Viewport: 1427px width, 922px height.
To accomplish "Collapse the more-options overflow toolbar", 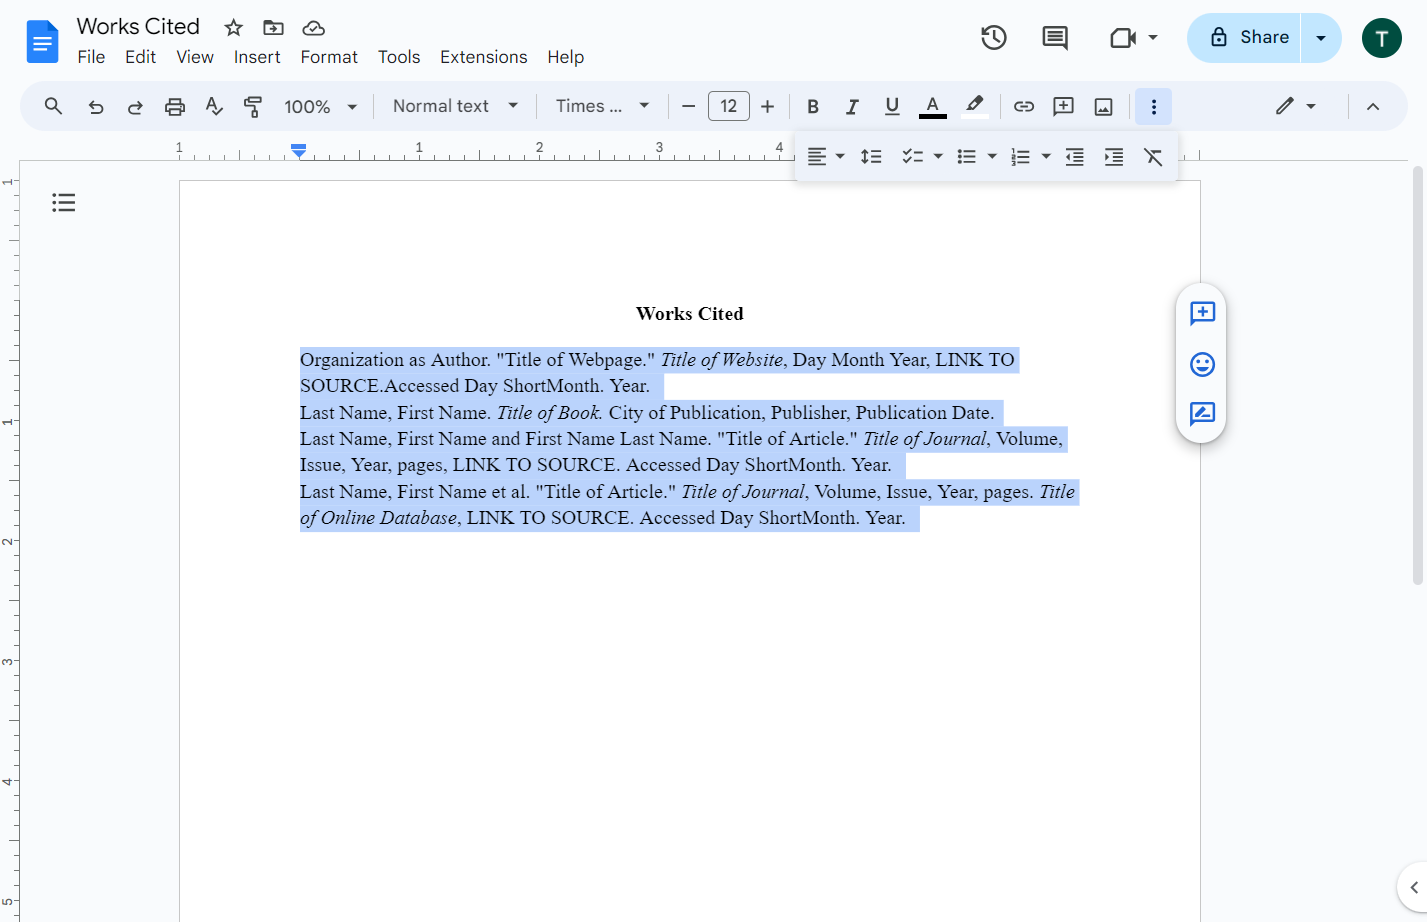I will 1153,106.
